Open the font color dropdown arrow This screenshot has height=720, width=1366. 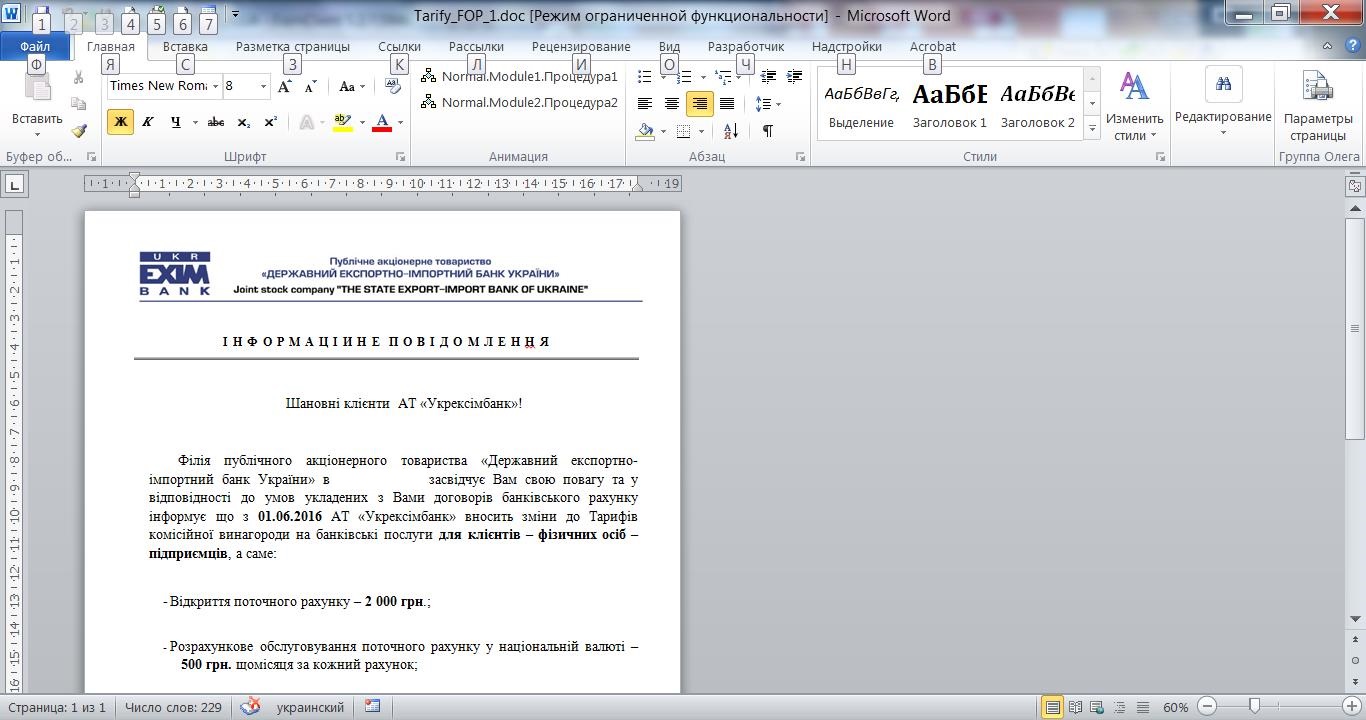point(400,122)
